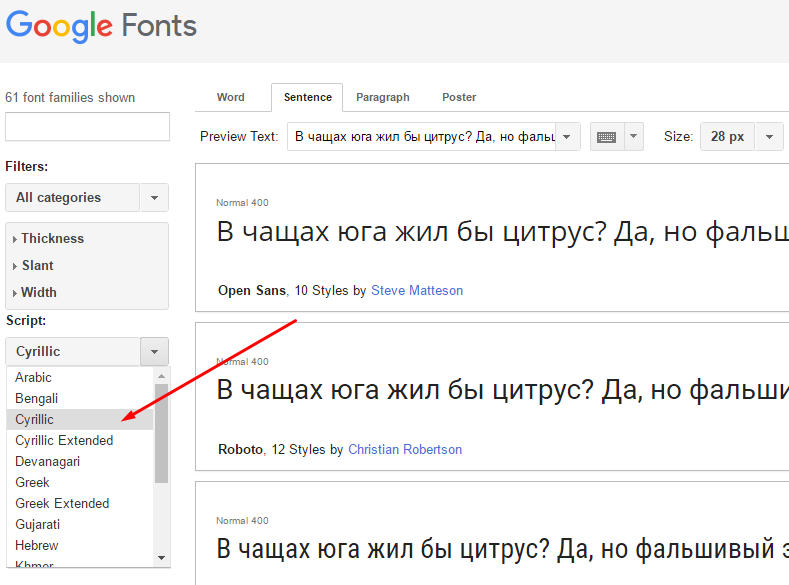Click the keyboard icon next to preview text
The width and height of the screenshot is (789, 585).
pos(605,137)
